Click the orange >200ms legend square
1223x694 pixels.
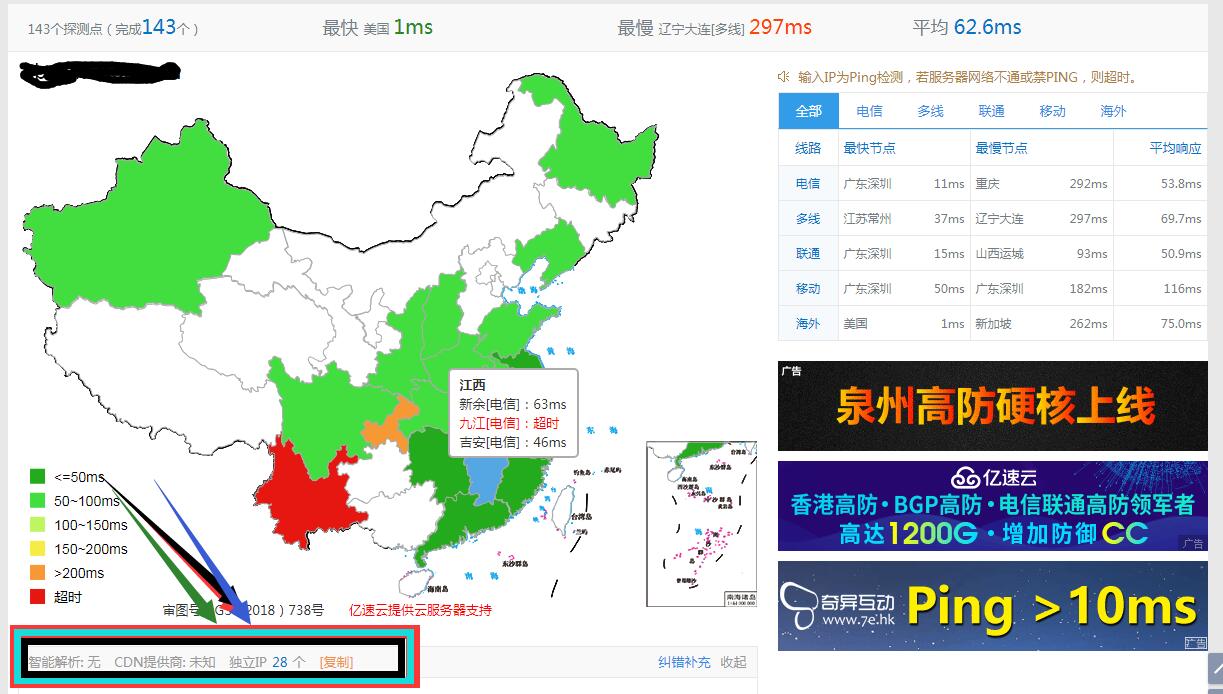(38, 573)
